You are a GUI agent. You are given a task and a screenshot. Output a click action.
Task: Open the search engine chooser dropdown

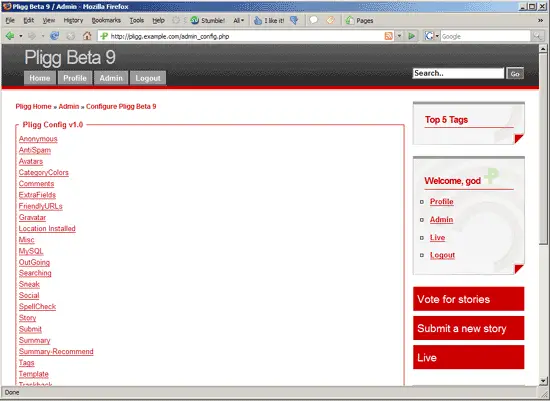pos(437,36)
